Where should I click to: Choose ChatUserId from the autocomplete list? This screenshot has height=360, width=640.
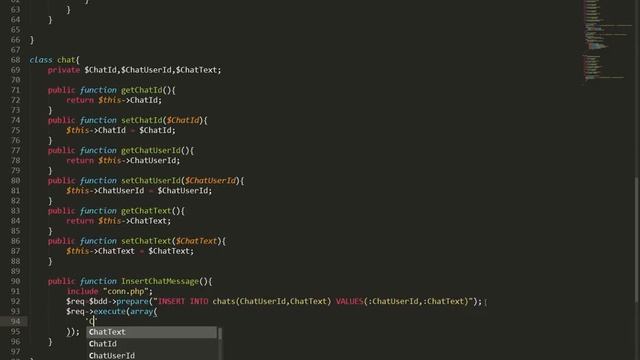point(151,355)
